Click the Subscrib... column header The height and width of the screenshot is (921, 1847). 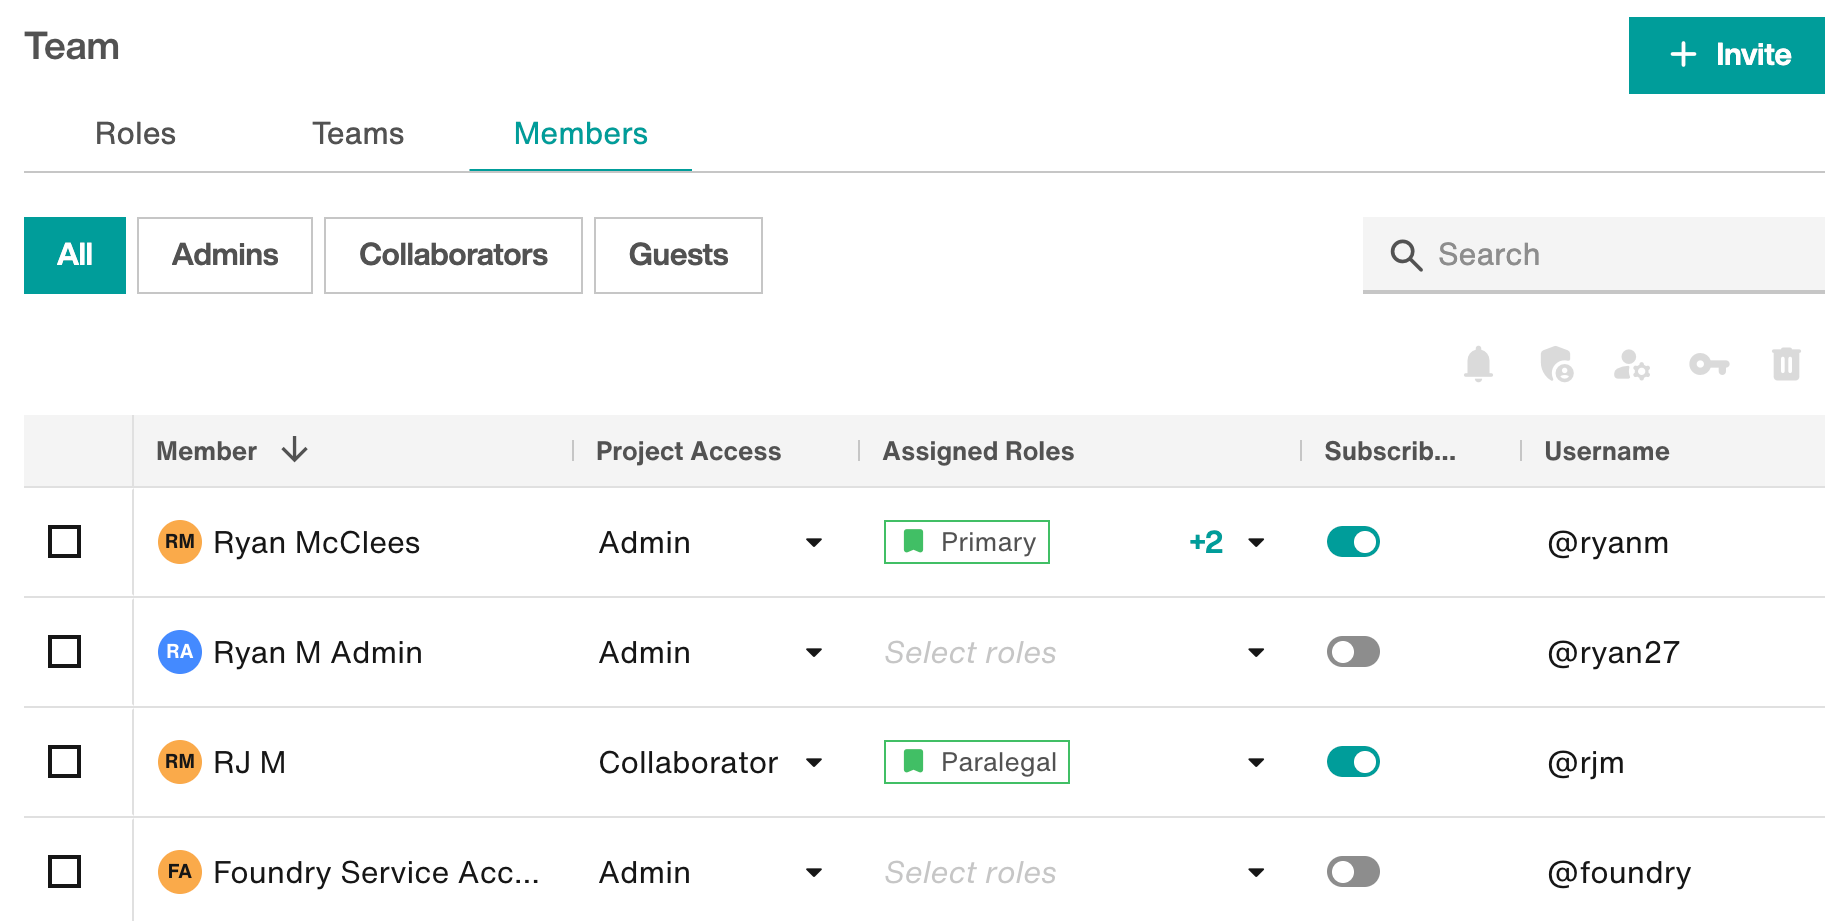tap(1390, 451)
